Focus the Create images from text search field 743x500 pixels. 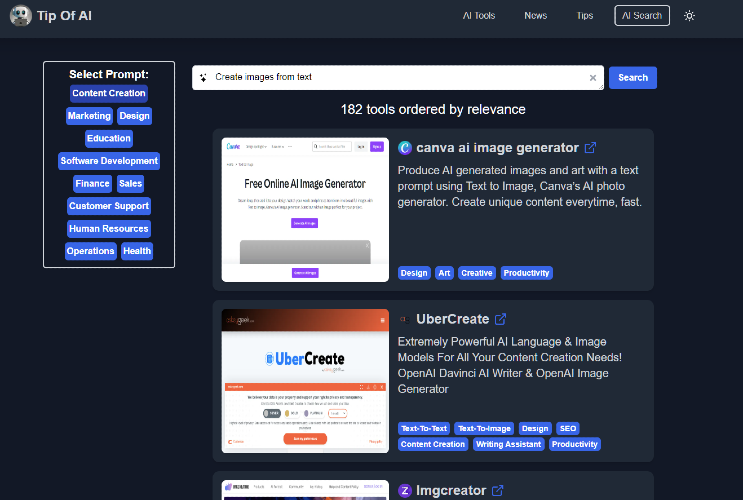coord(398,78)
